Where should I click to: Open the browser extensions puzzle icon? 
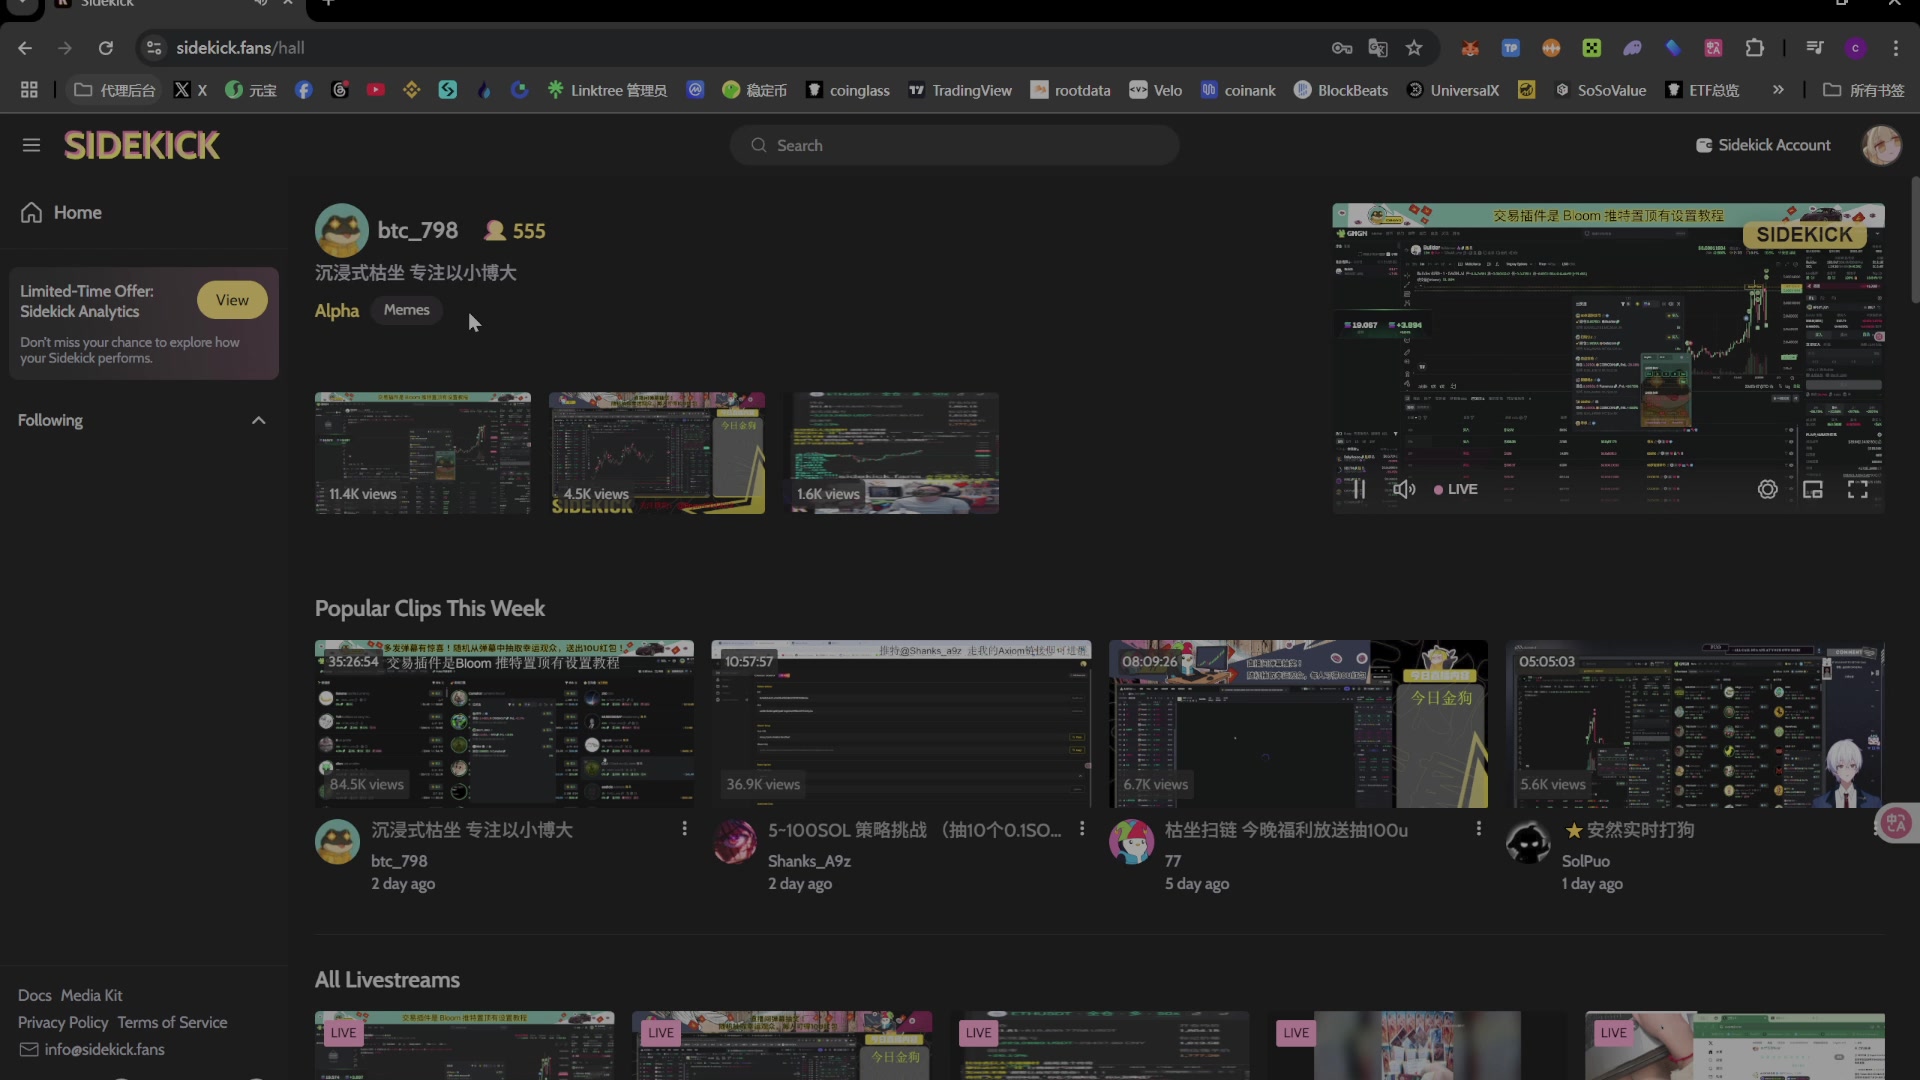coord(1755,48)
